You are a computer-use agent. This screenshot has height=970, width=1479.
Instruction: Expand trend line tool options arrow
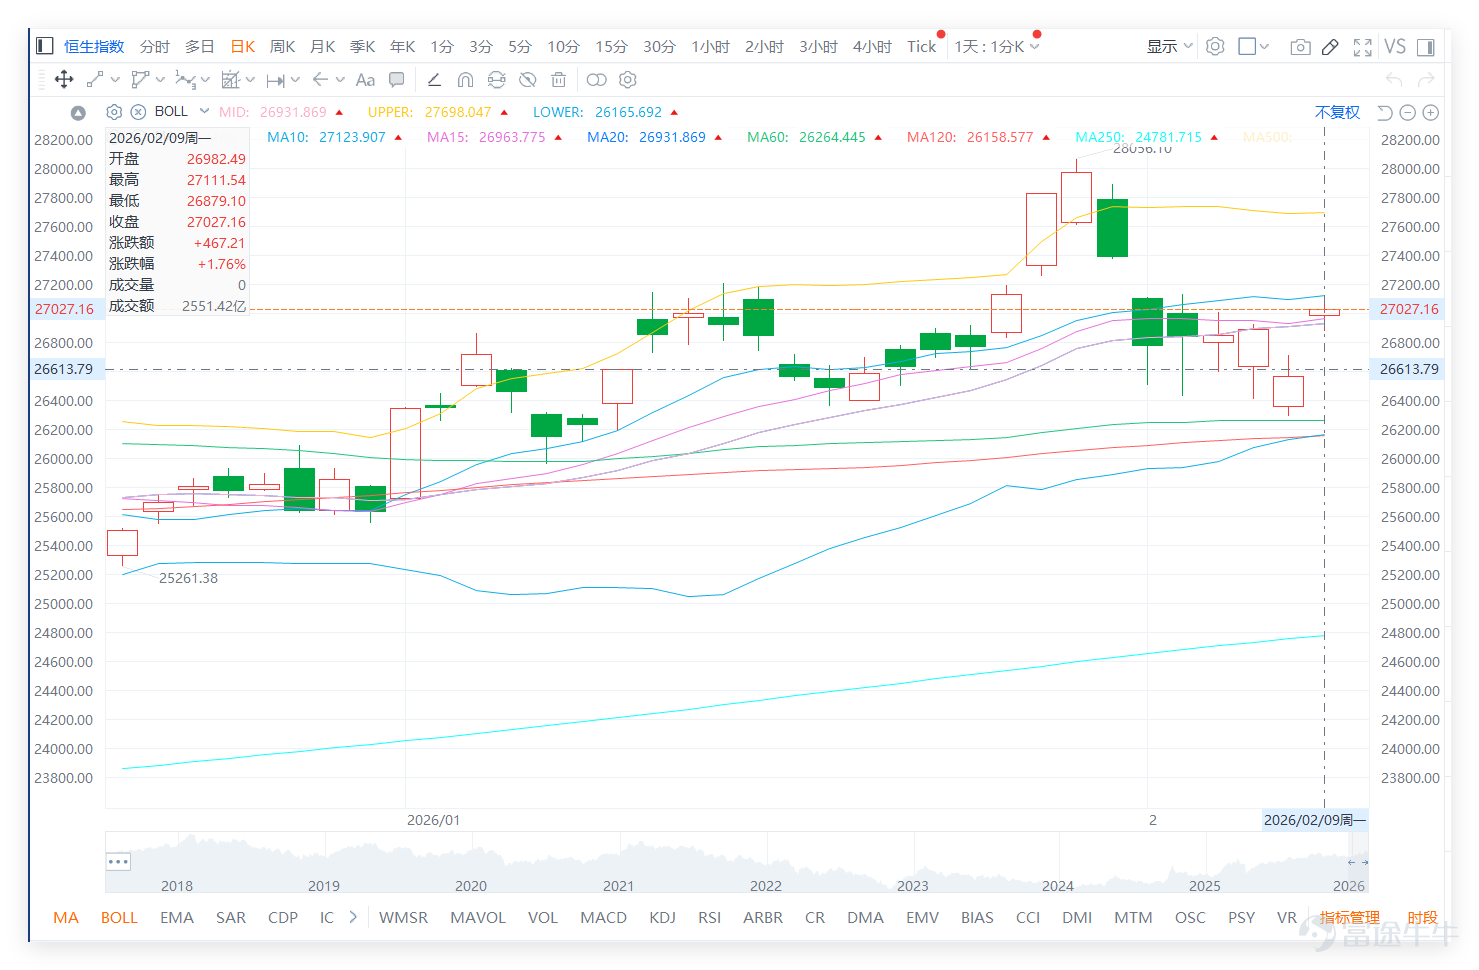click(115, 80)
